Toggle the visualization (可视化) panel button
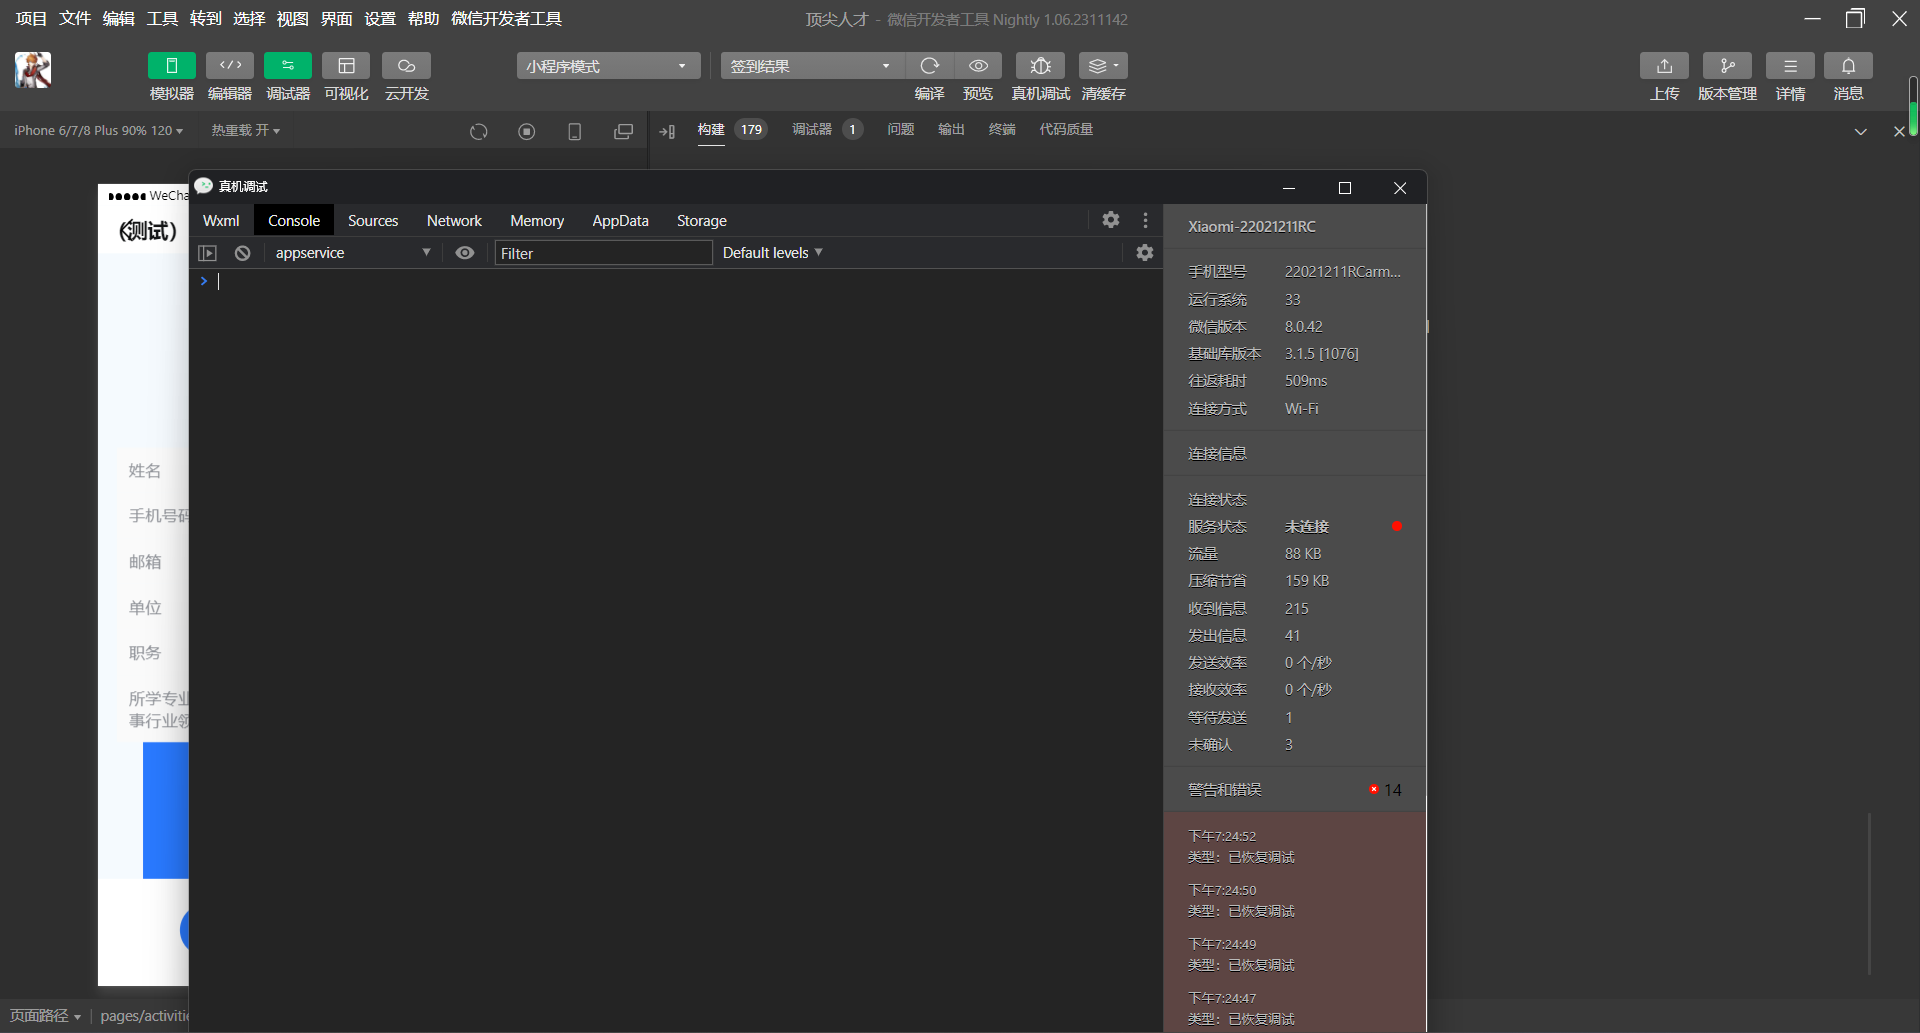 (x=346, y=66)
